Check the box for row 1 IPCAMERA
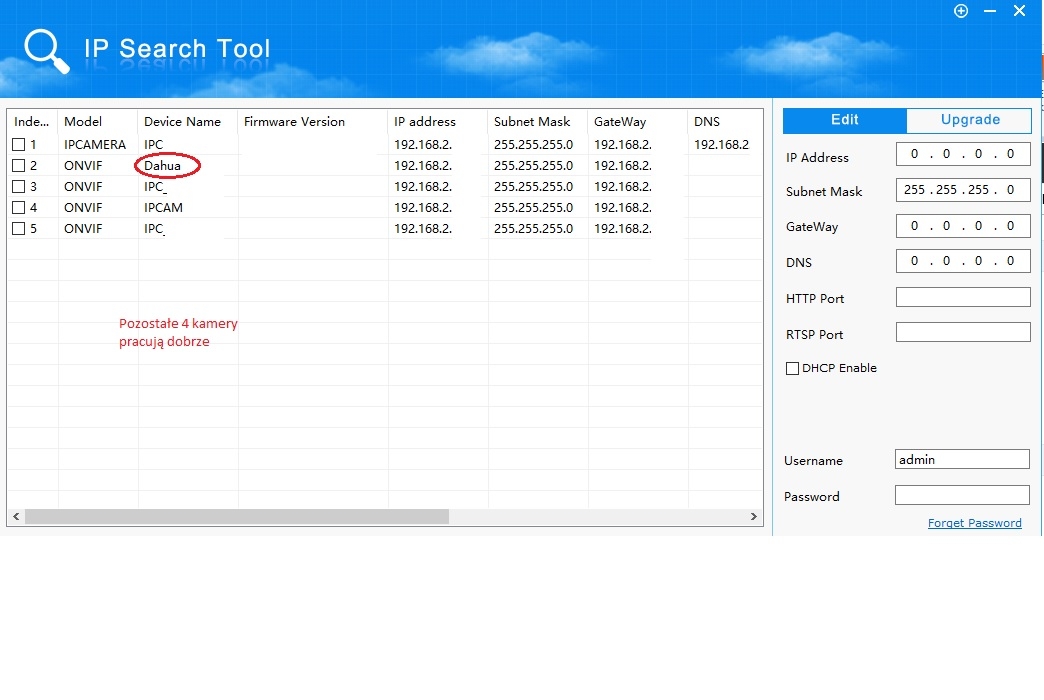 19,145
